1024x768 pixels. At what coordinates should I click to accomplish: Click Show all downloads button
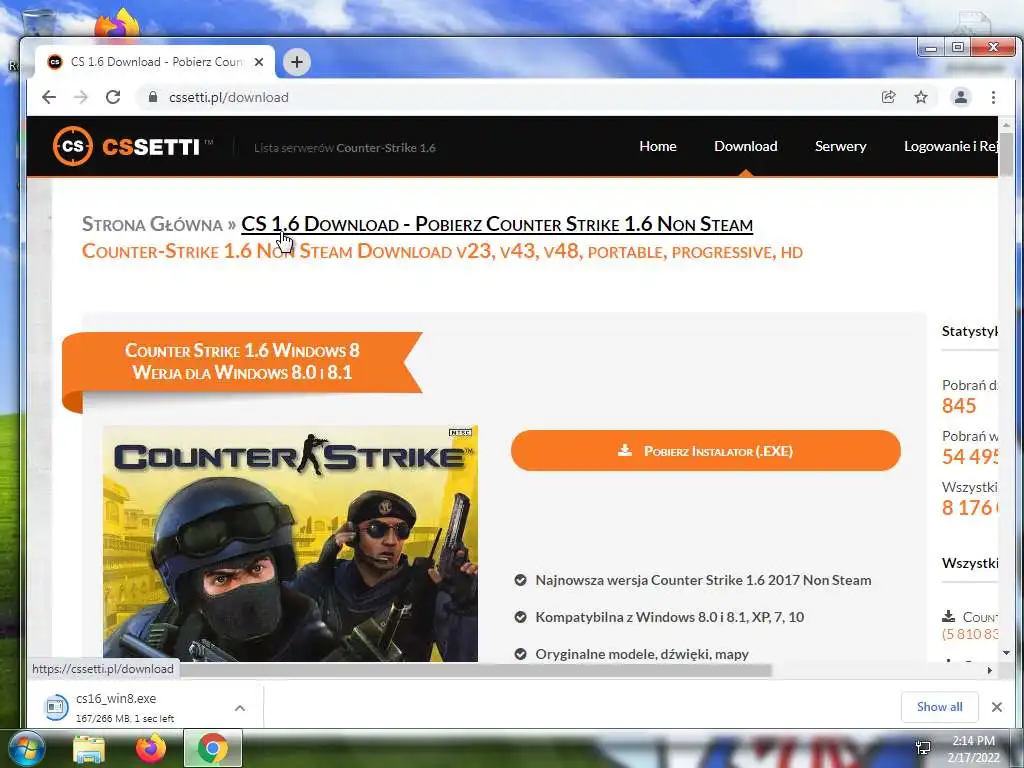tap(939, 707)
